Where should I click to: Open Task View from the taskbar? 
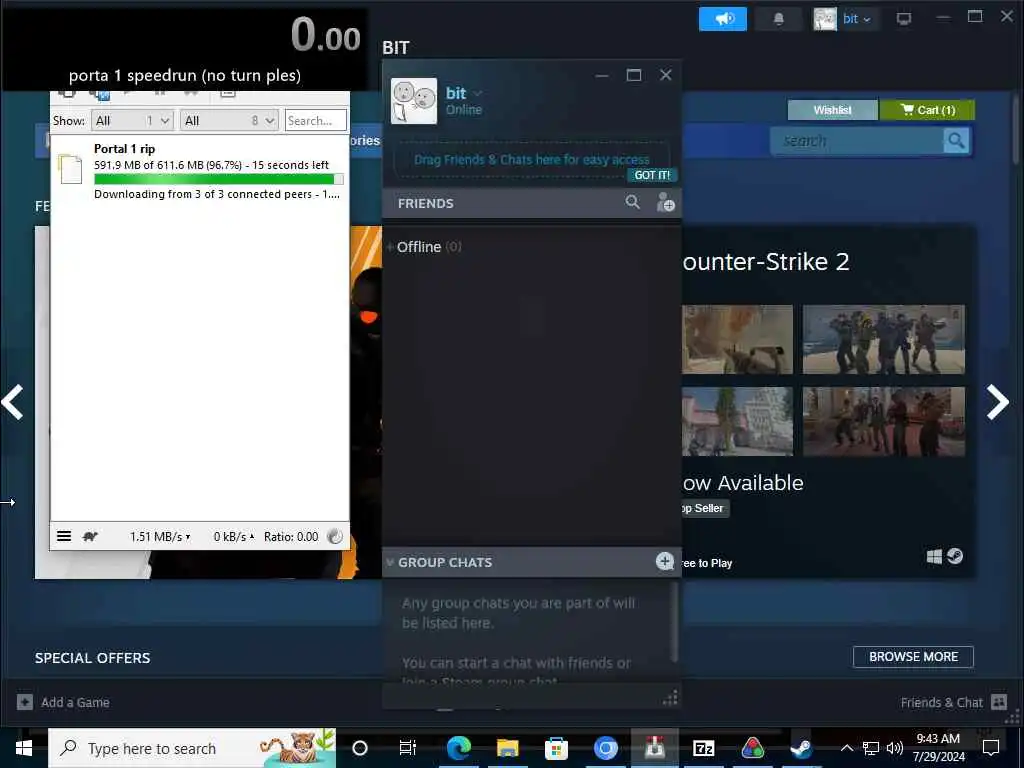408,748
